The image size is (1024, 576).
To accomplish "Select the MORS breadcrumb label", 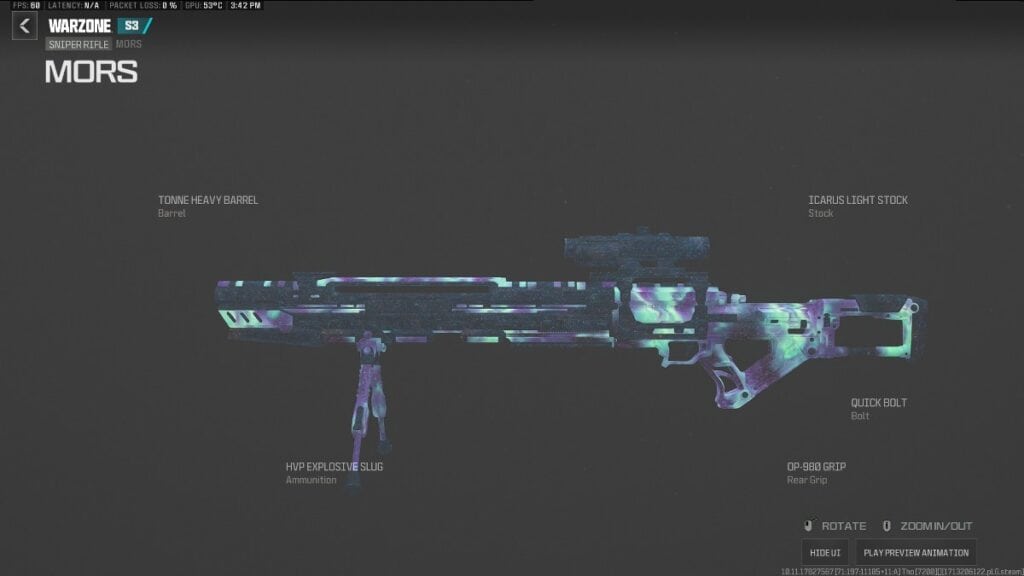I will 128,44.
